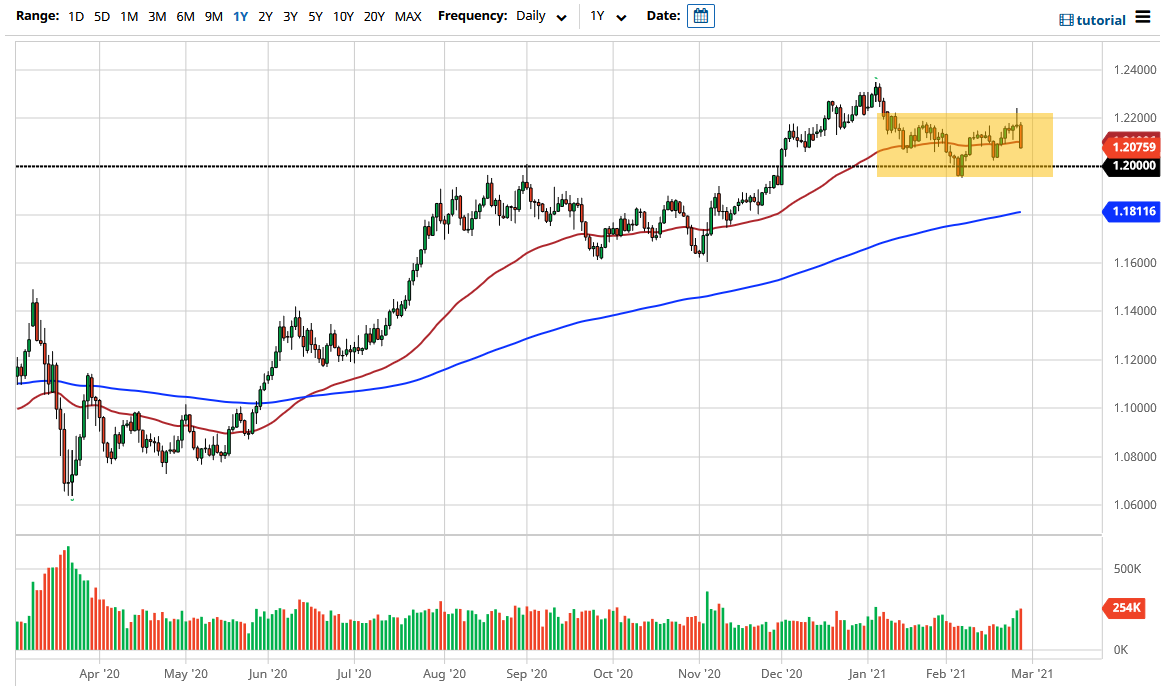Click the Jan '21 axis label
The image size is (1164, 696).
tap(867, 674)
